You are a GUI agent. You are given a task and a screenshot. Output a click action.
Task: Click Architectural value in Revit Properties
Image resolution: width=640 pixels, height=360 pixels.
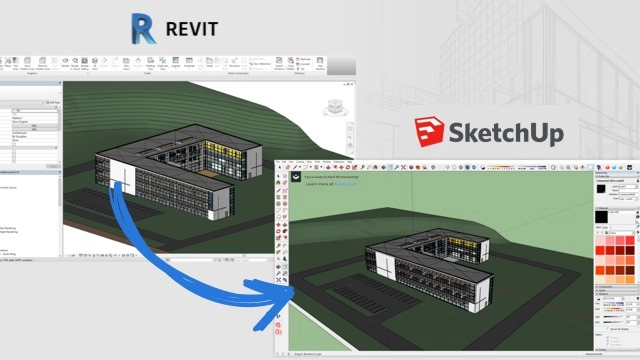(x=19, y=133)
